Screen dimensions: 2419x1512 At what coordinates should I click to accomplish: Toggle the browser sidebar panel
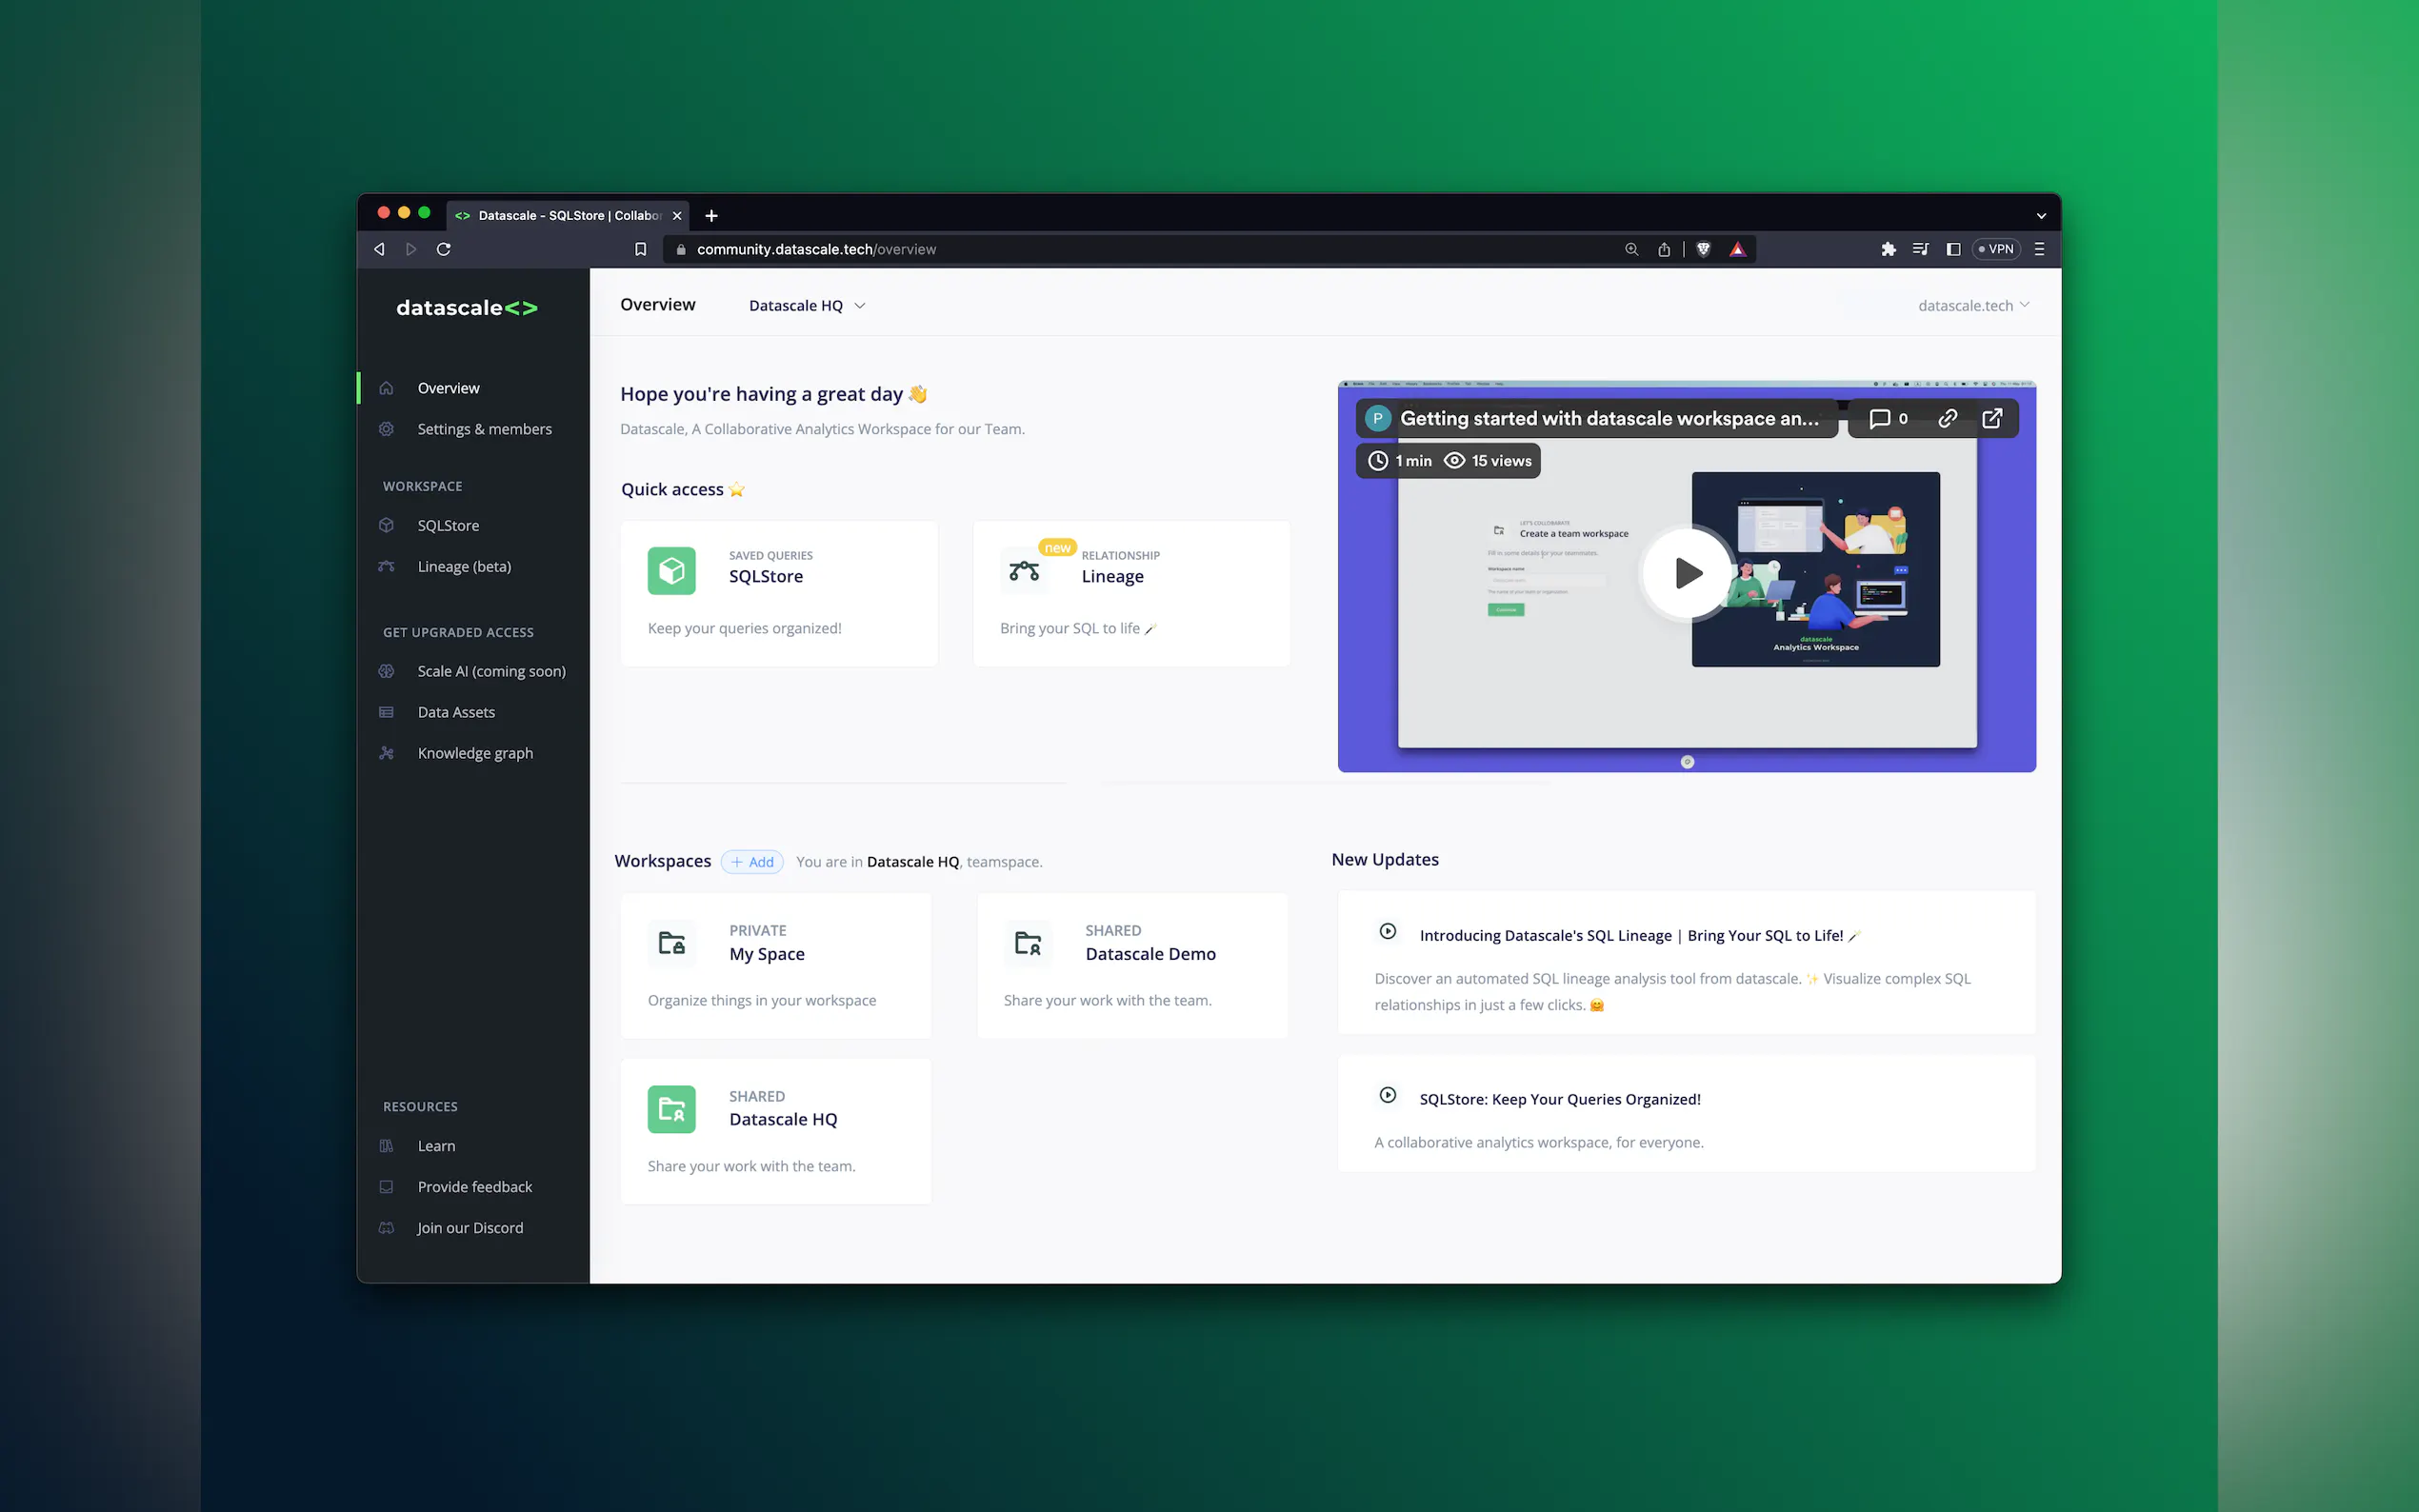click(x=1953, y=249)
